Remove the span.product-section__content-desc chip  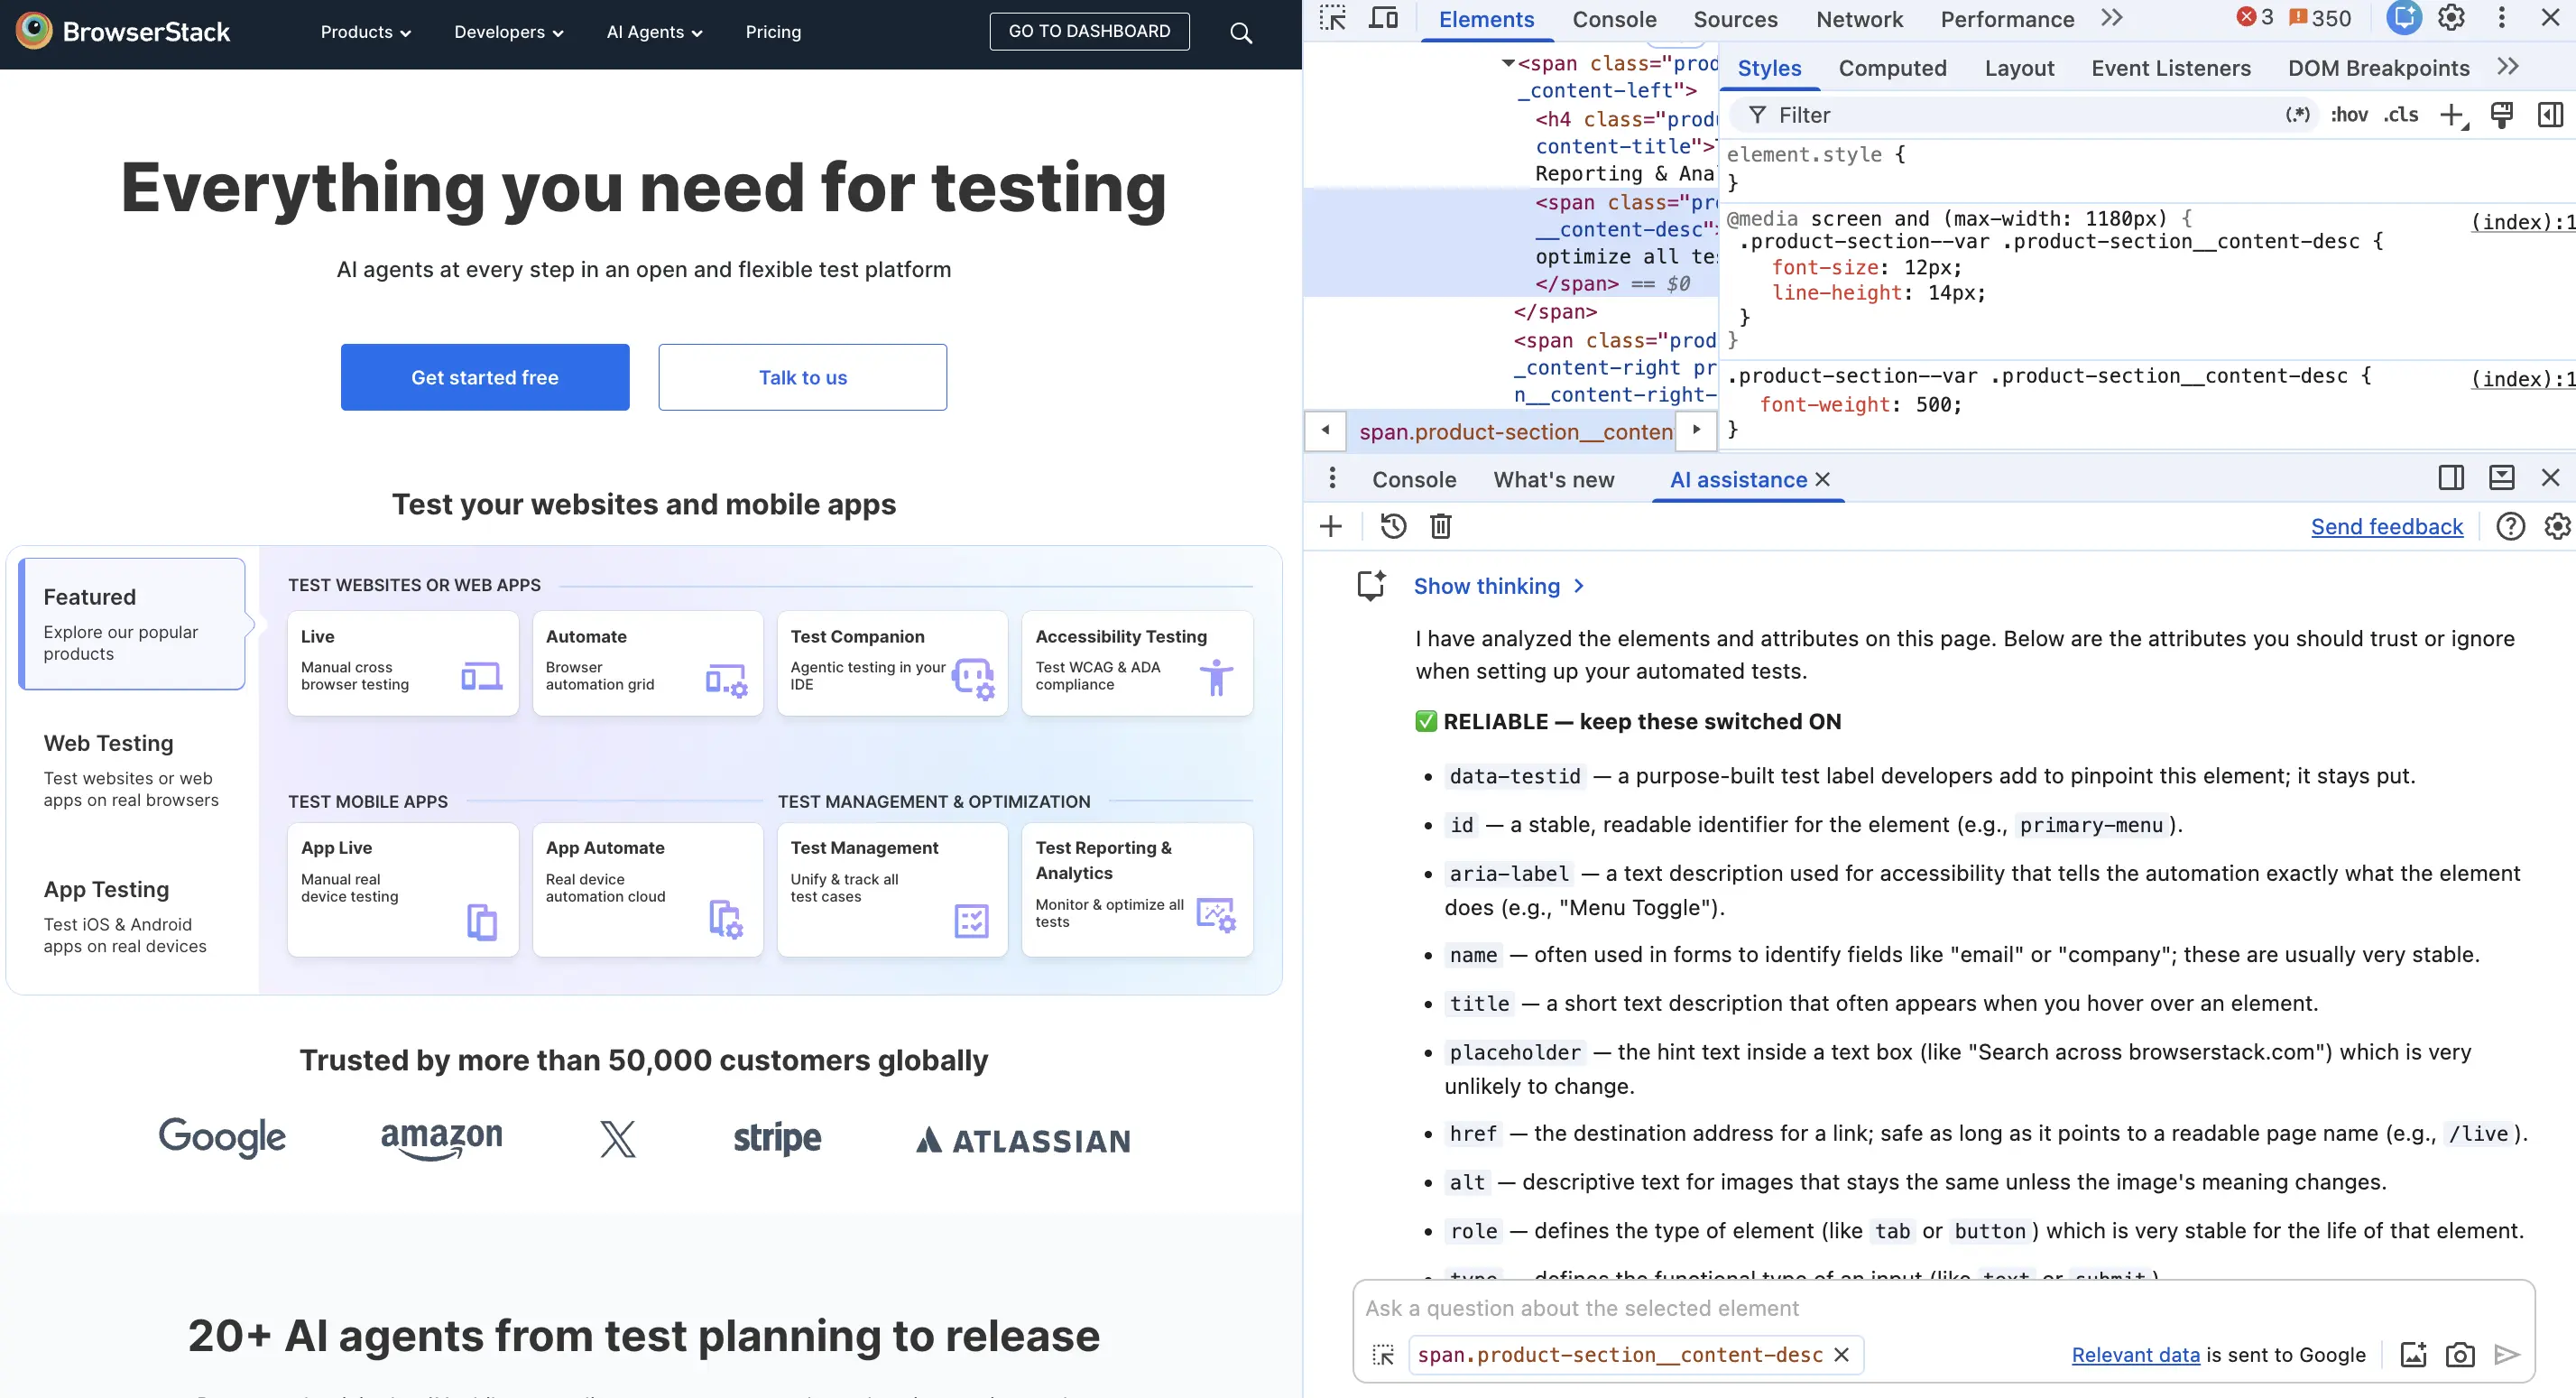point(1842,1356)
